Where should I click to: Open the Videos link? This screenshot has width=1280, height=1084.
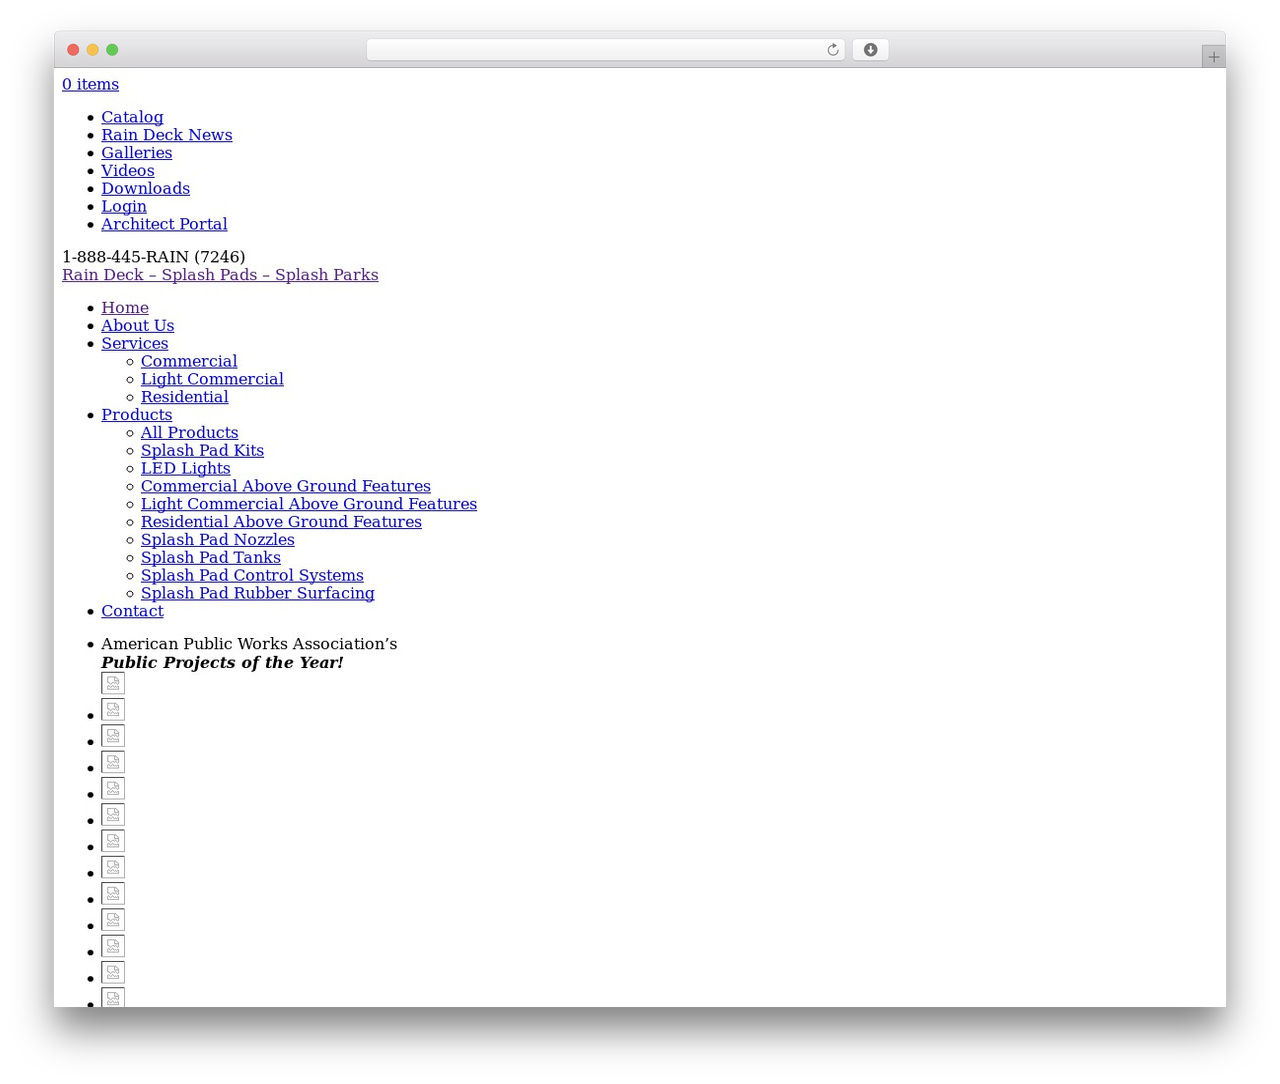coord(127,171)
